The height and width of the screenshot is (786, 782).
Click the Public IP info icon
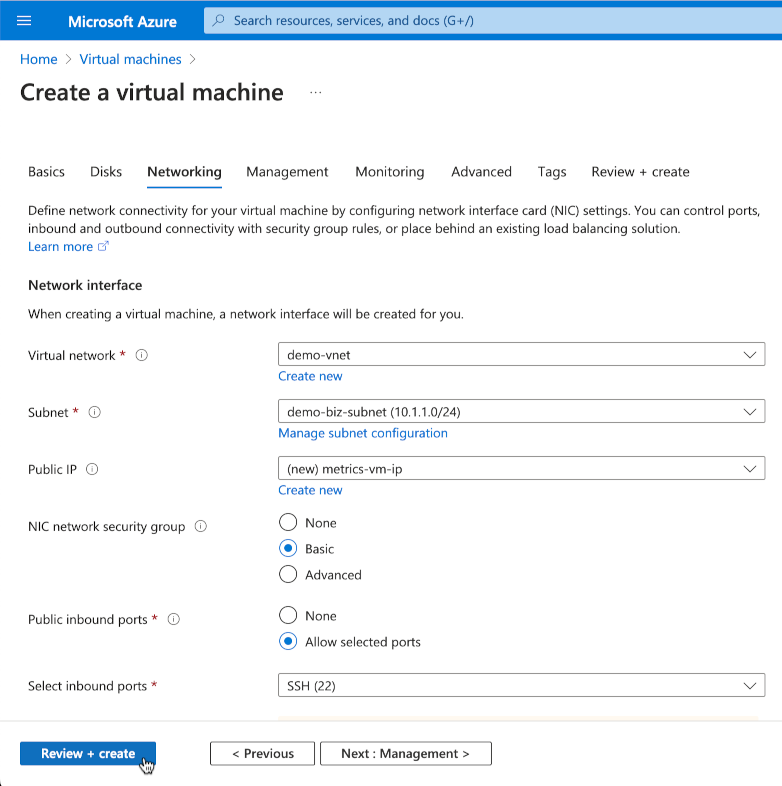point(93,469)
